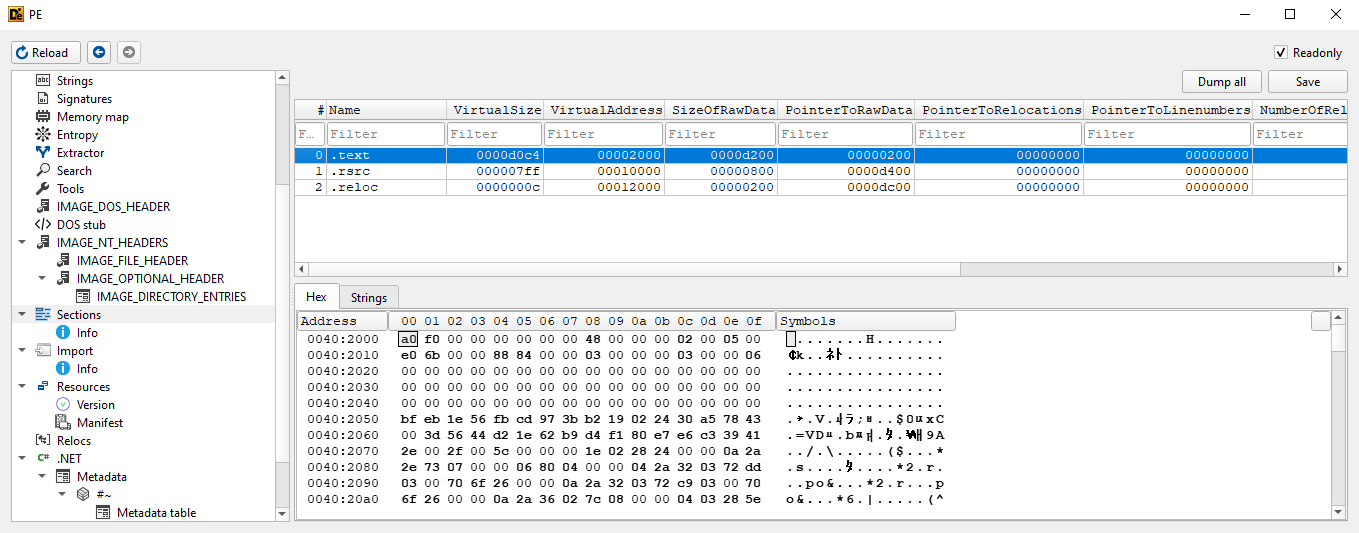Click Info icon under Sections

(62, 332)
